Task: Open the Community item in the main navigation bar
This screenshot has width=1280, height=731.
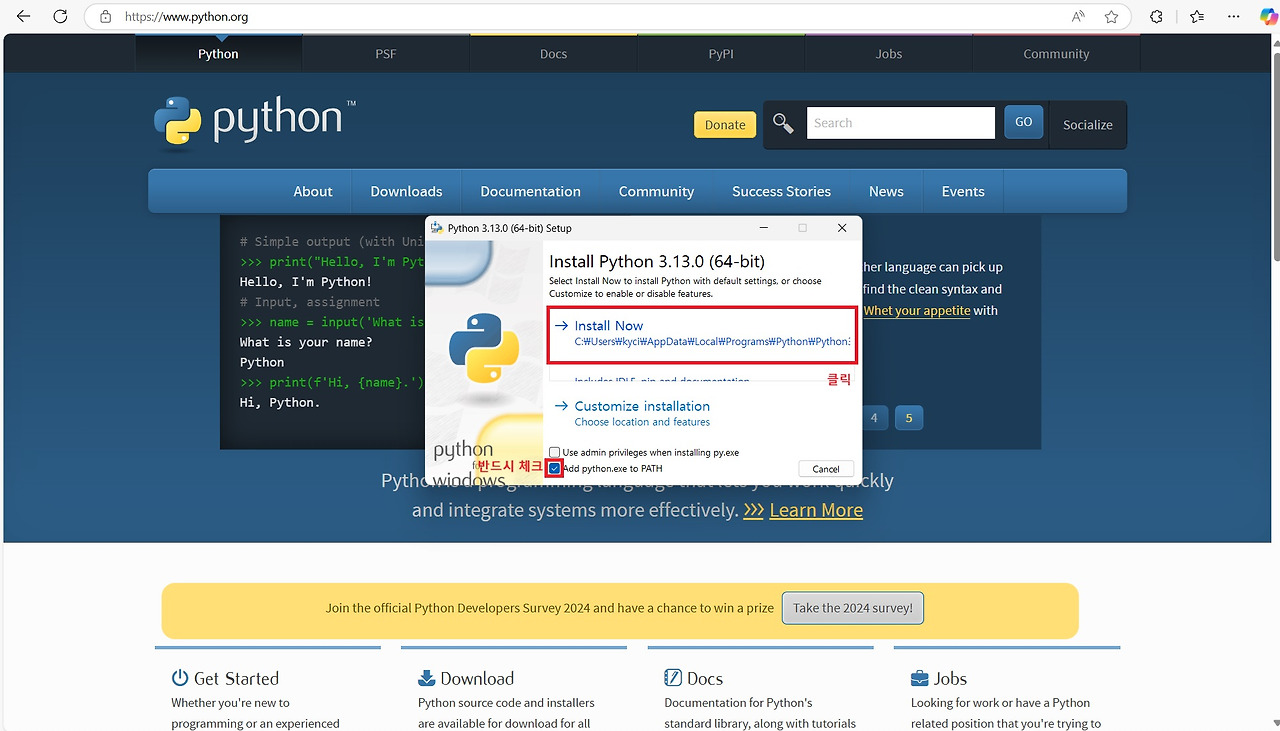Action: 656,191
